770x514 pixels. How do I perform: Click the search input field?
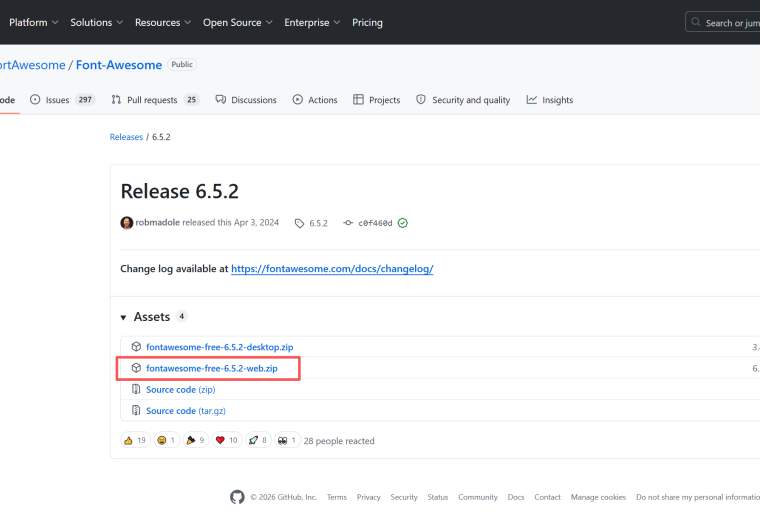[723, 23]
